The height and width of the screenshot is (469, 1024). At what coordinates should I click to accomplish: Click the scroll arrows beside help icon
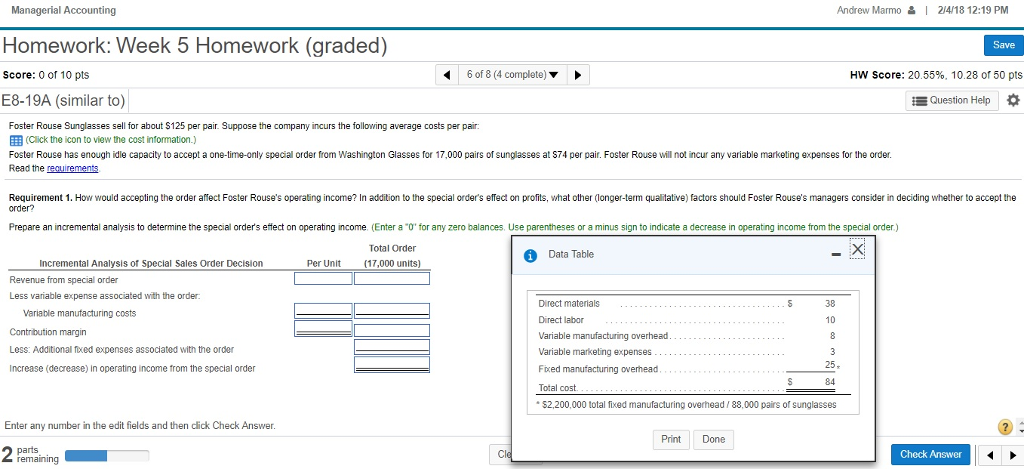pyautogui.click(x=1019, y=428)
